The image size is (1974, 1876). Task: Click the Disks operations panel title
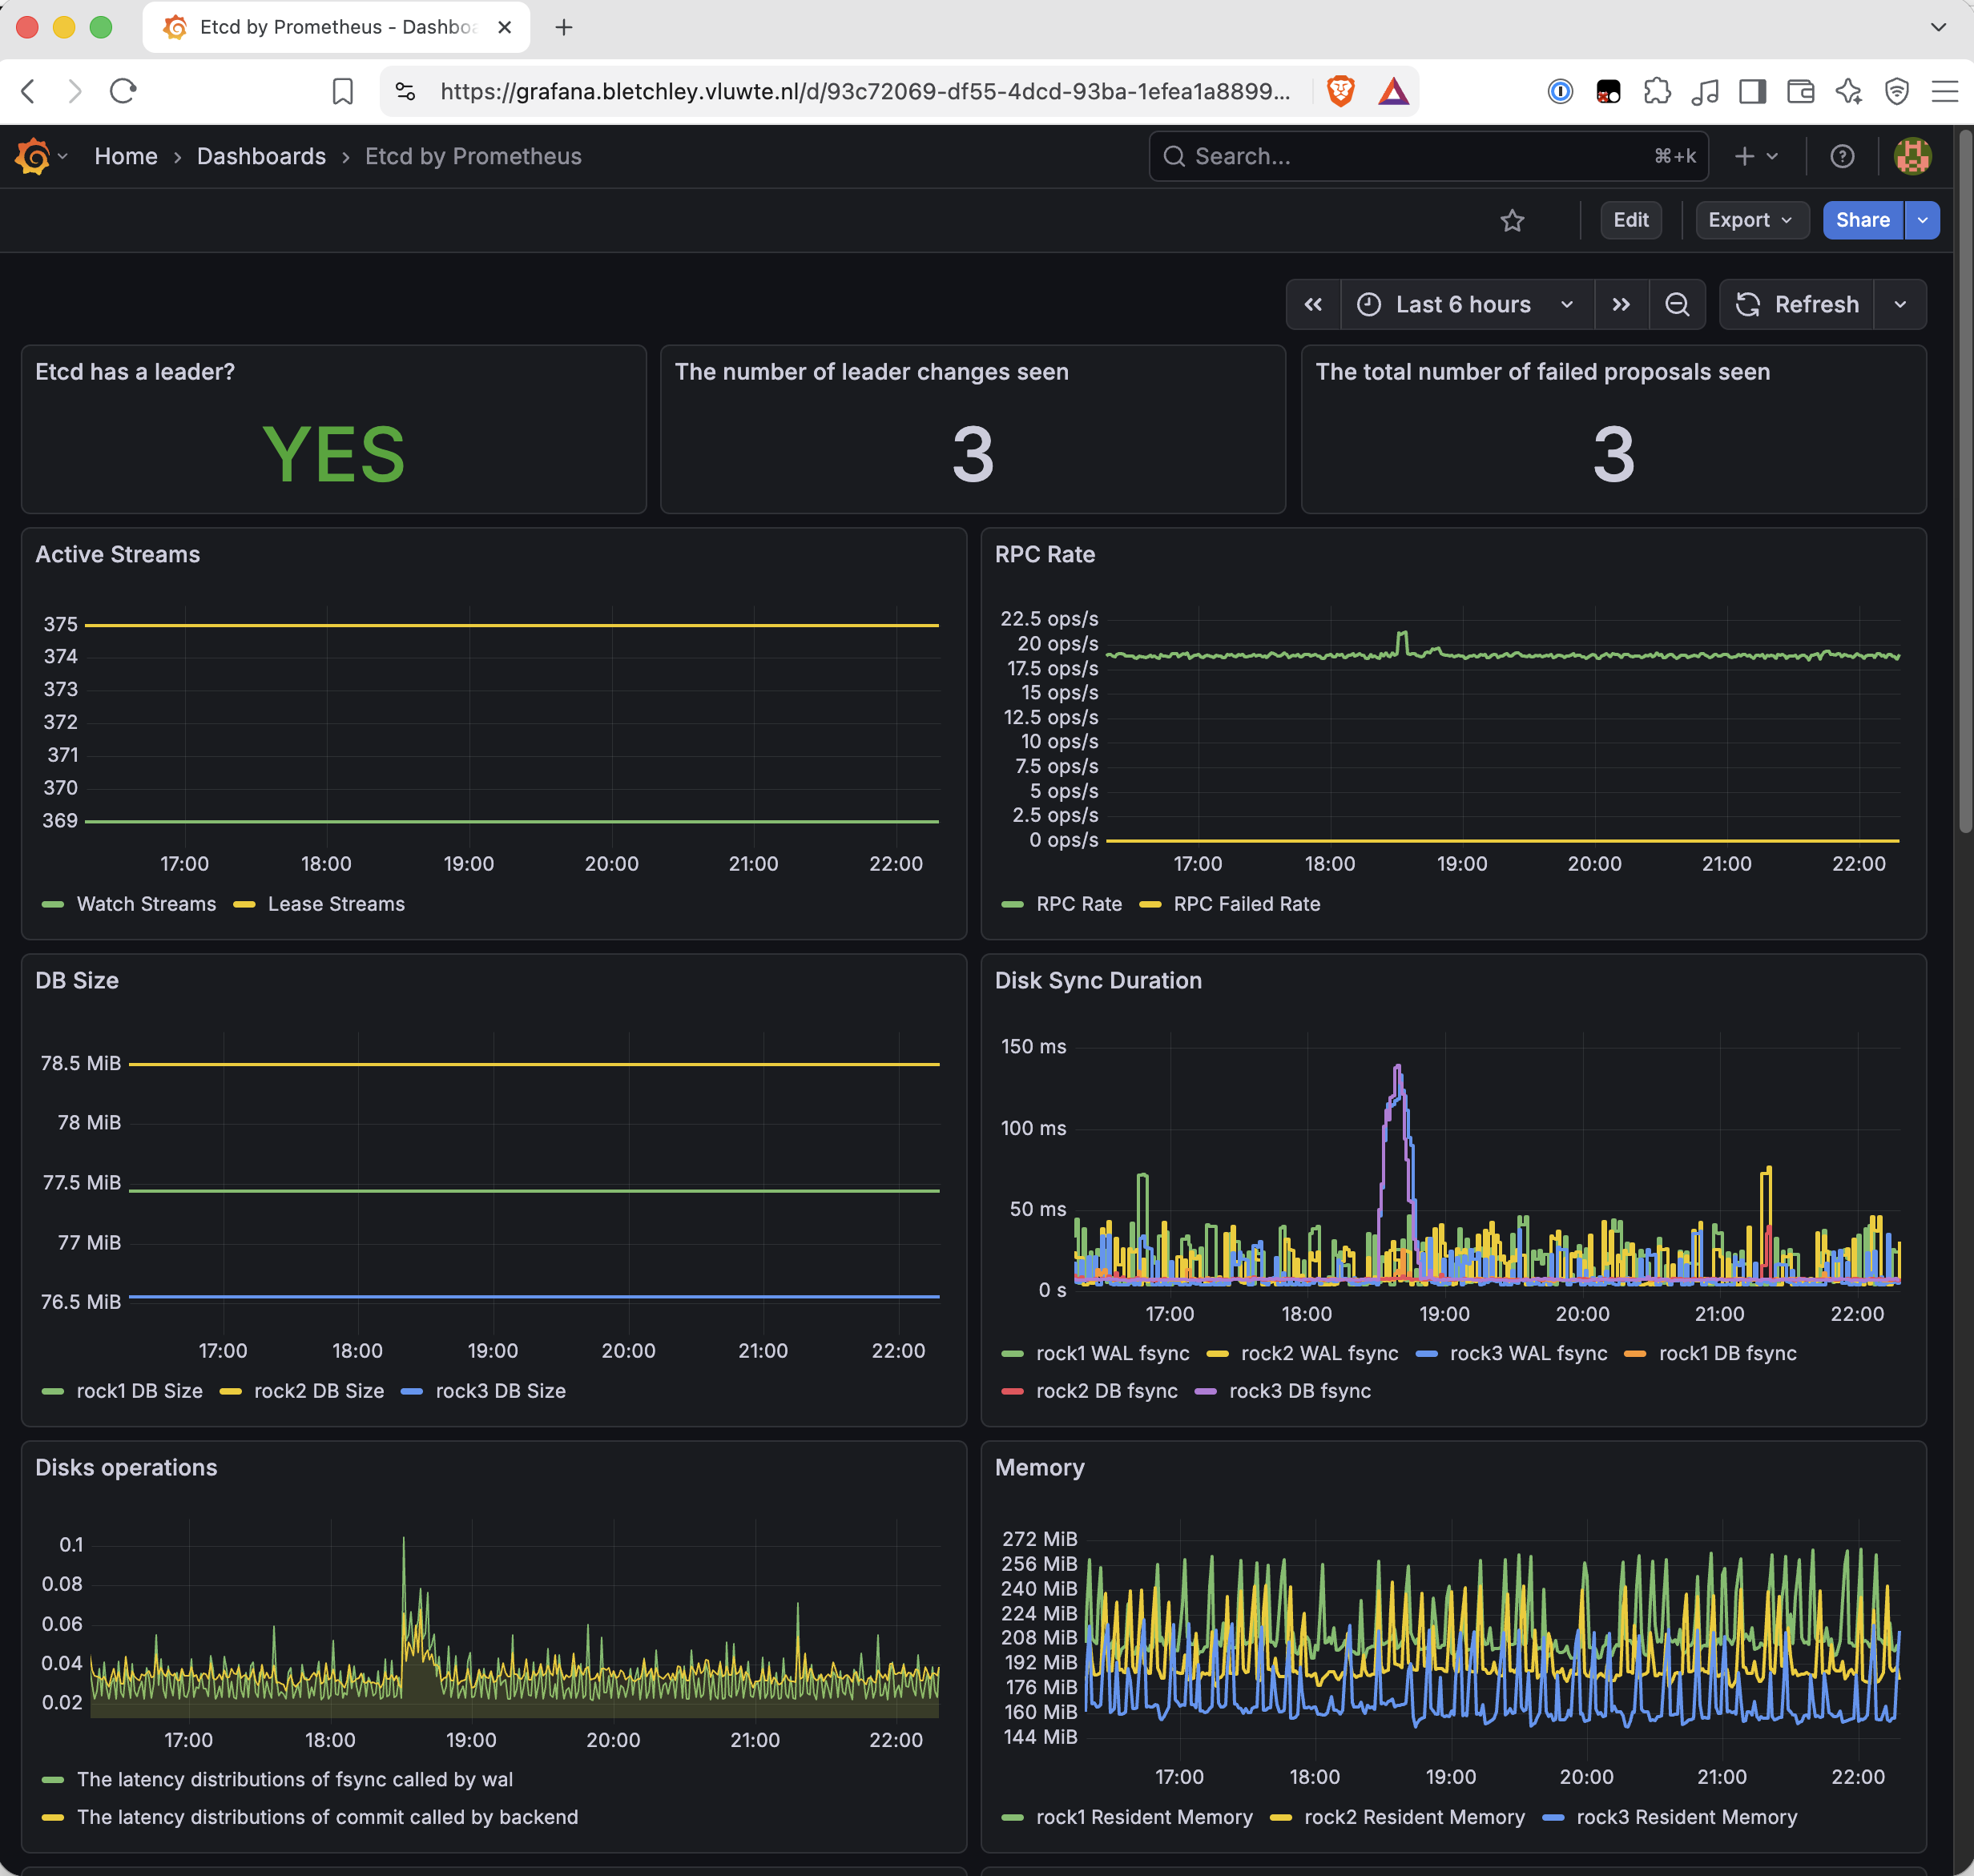(126, 1467)
